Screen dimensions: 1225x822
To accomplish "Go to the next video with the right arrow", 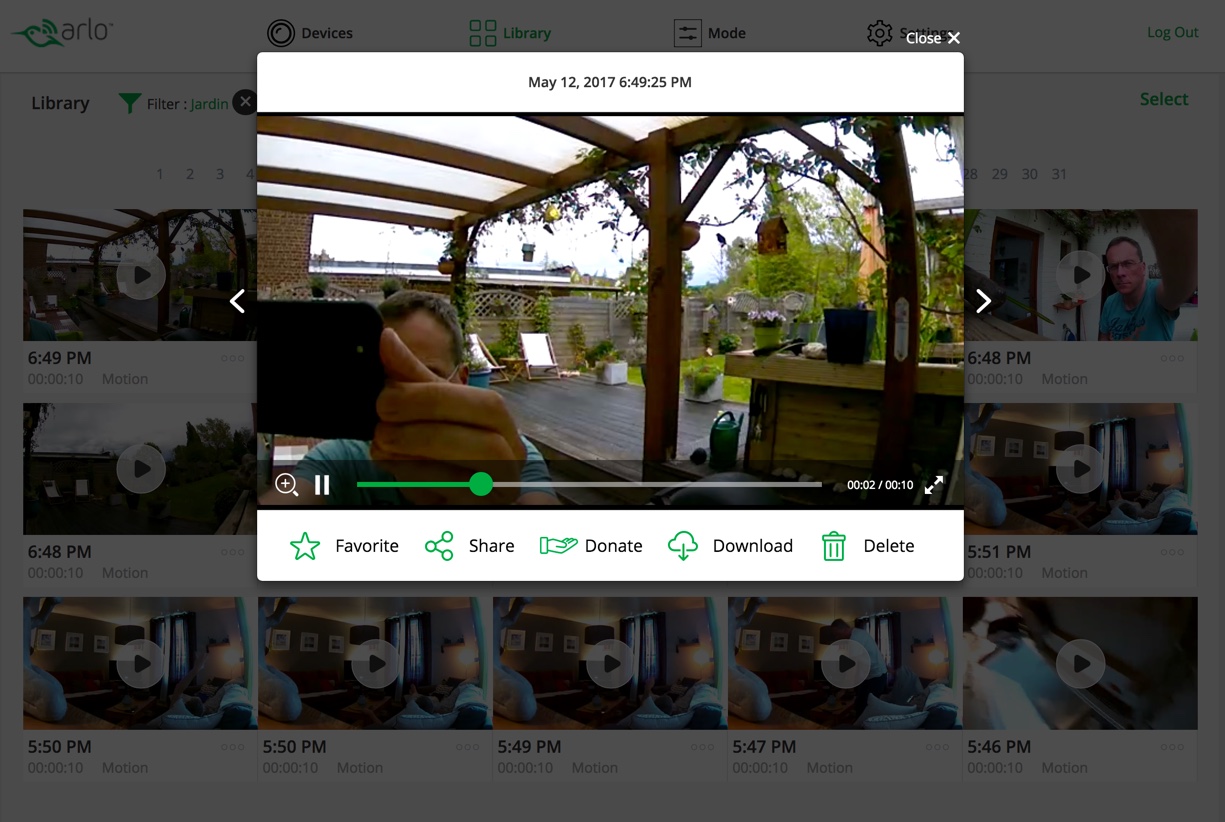I will click(983, 301).
